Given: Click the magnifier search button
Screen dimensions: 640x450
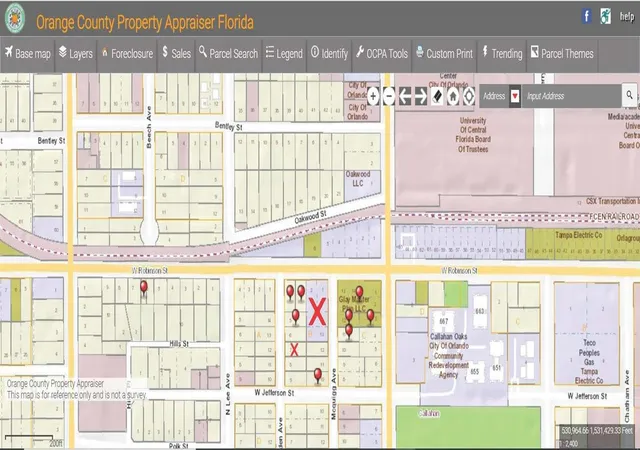Looking at the screenshot, I should coord(629,96).
